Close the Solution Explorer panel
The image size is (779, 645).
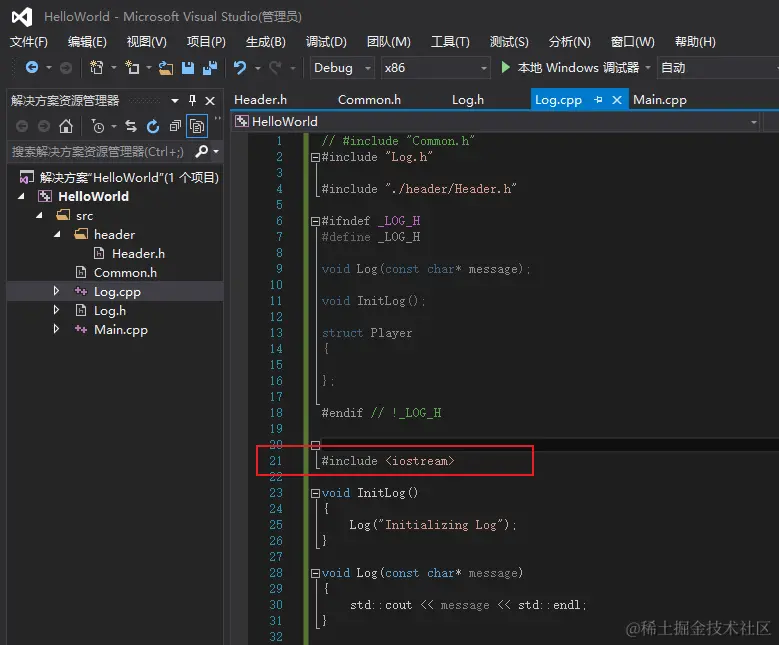point(210,101)
